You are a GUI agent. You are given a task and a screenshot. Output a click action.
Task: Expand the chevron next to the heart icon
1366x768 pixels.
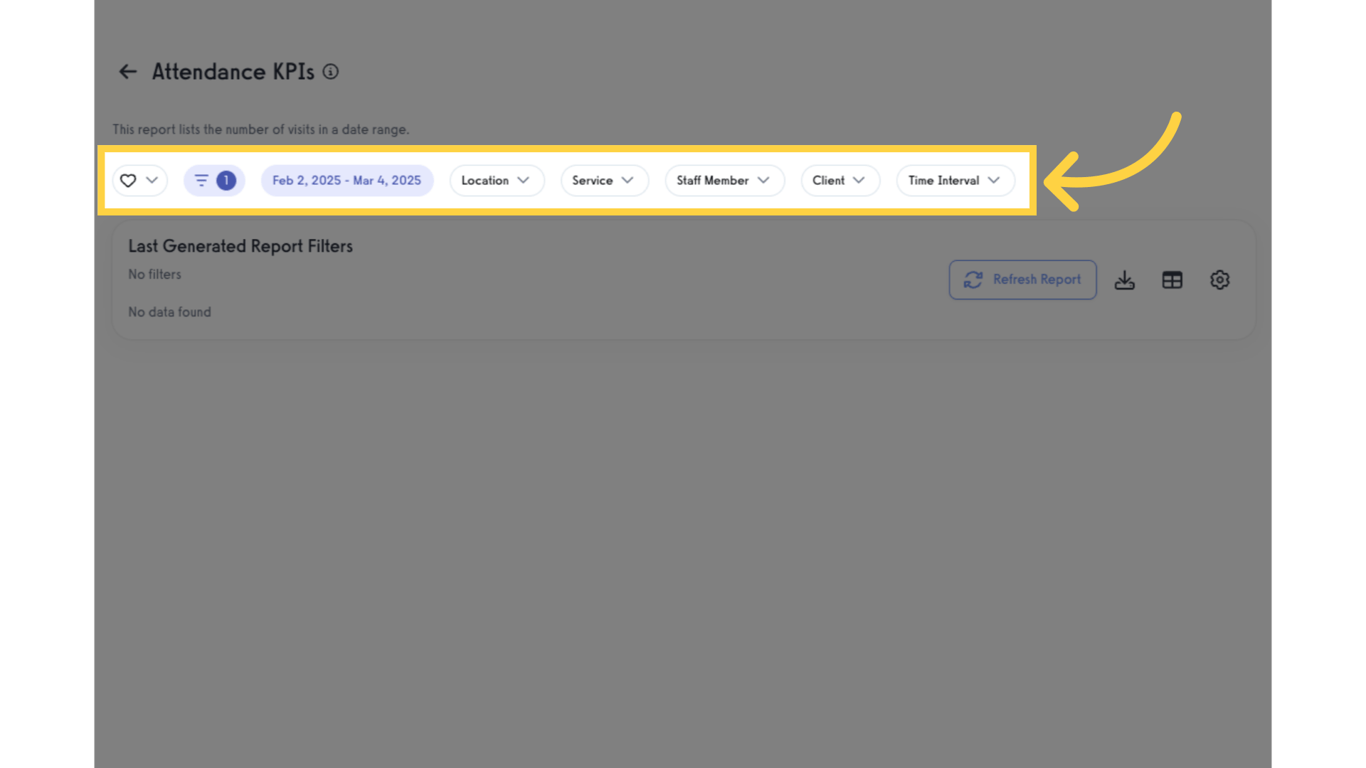point(152,180)
